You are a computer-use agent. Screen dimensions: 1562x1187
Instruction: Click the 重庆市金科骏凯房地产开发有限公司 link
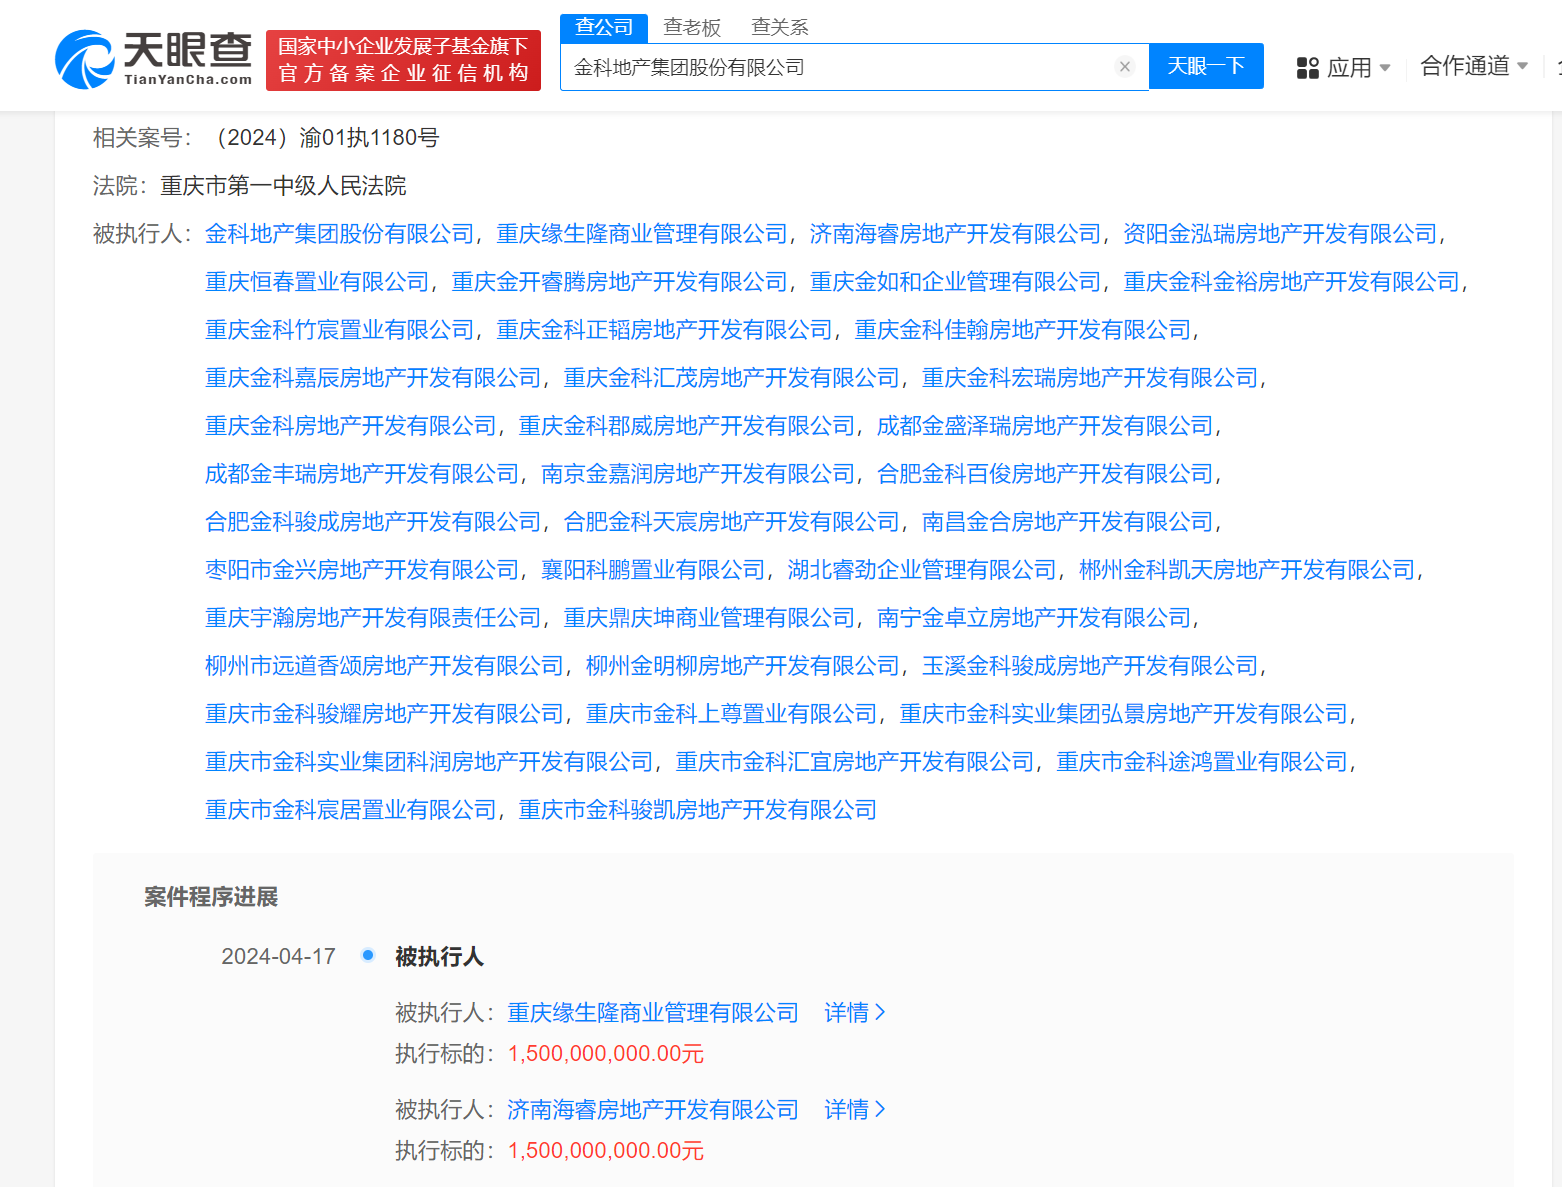[696, 810]
